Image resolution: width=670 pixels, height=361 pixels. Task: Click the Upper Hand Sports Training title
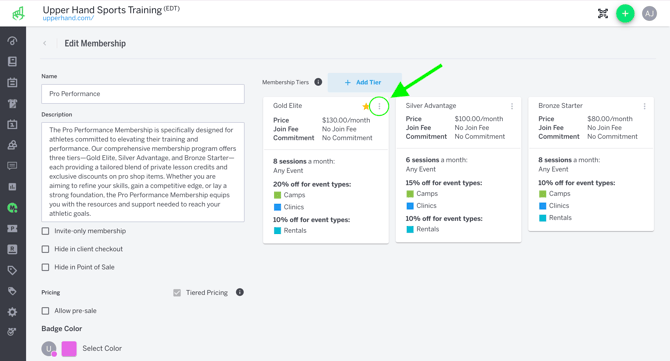point(103,9)
